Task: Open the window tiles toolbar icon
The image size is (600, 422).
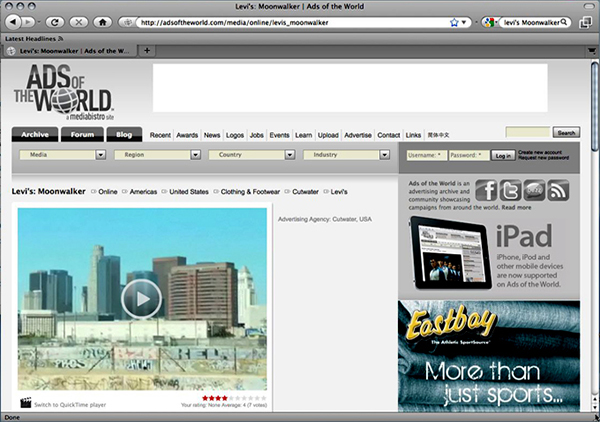Action: 585,23
